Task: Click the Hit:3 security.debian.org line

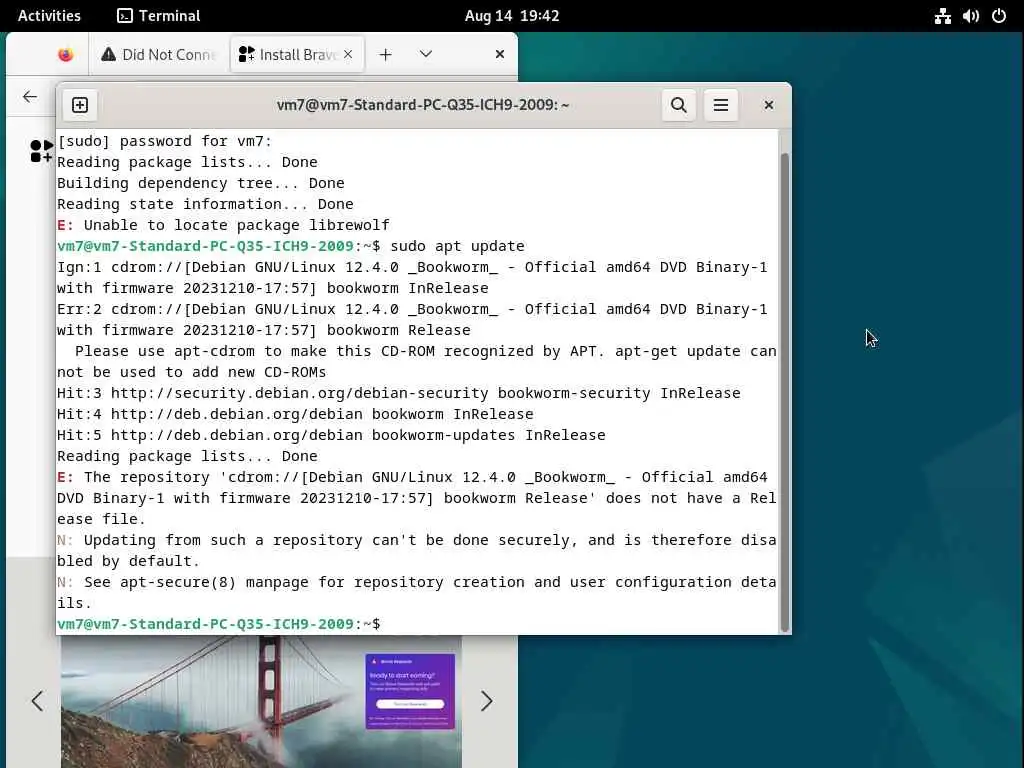Action: (398, 393)
